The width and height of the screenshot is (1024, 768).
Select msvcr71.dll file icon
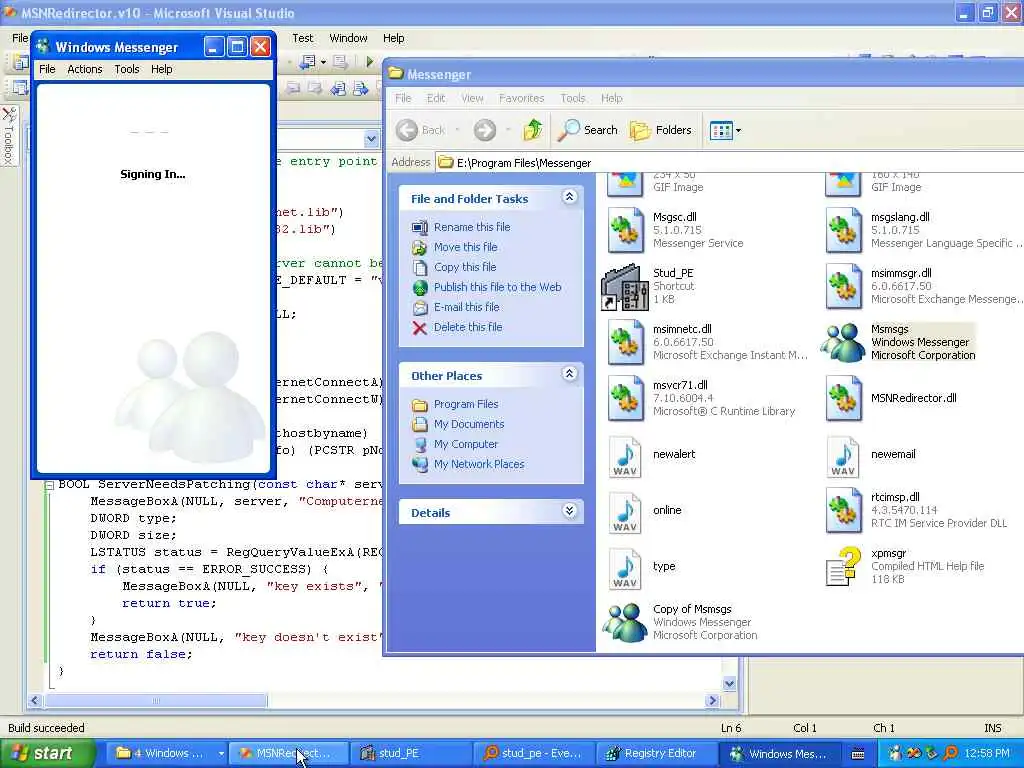(625, 398)
